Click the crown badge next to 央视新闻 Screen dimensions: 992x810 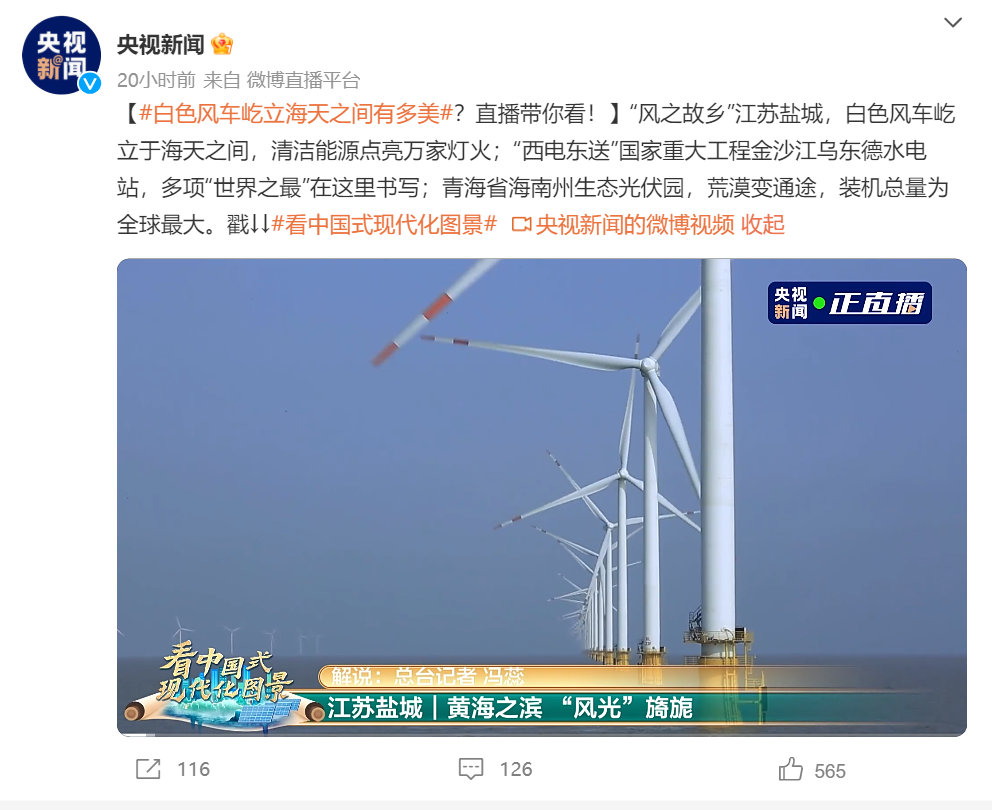tap(222, 44)
